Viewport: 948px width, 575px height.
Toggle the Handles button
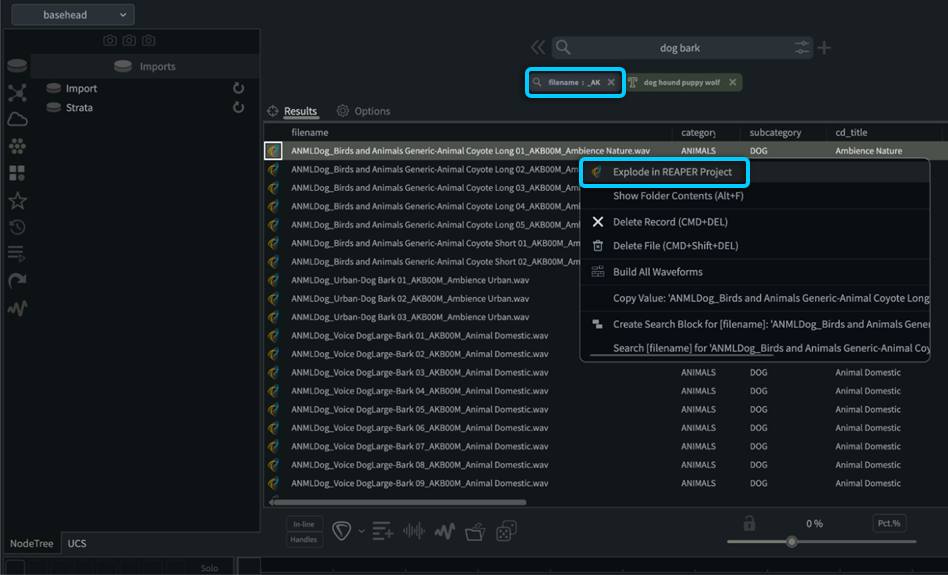tap(304, 539)
